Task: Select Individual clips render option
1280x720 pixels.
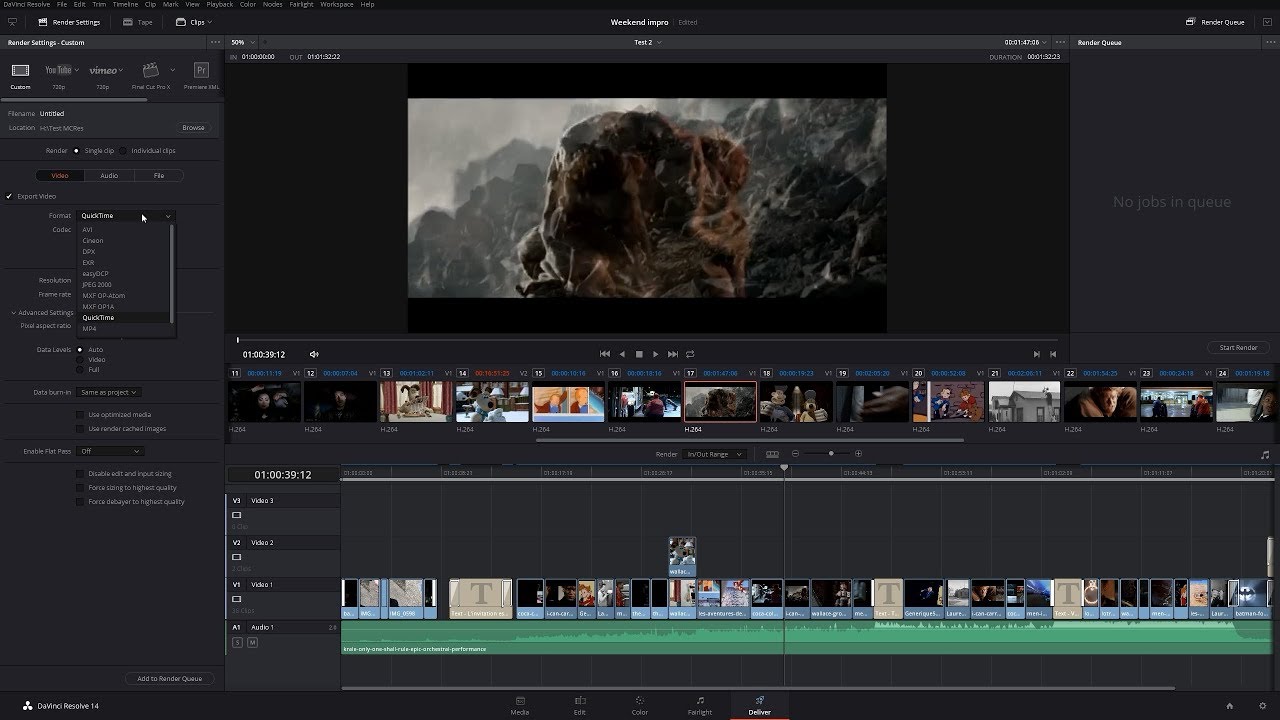Action: tap(124, 151)
